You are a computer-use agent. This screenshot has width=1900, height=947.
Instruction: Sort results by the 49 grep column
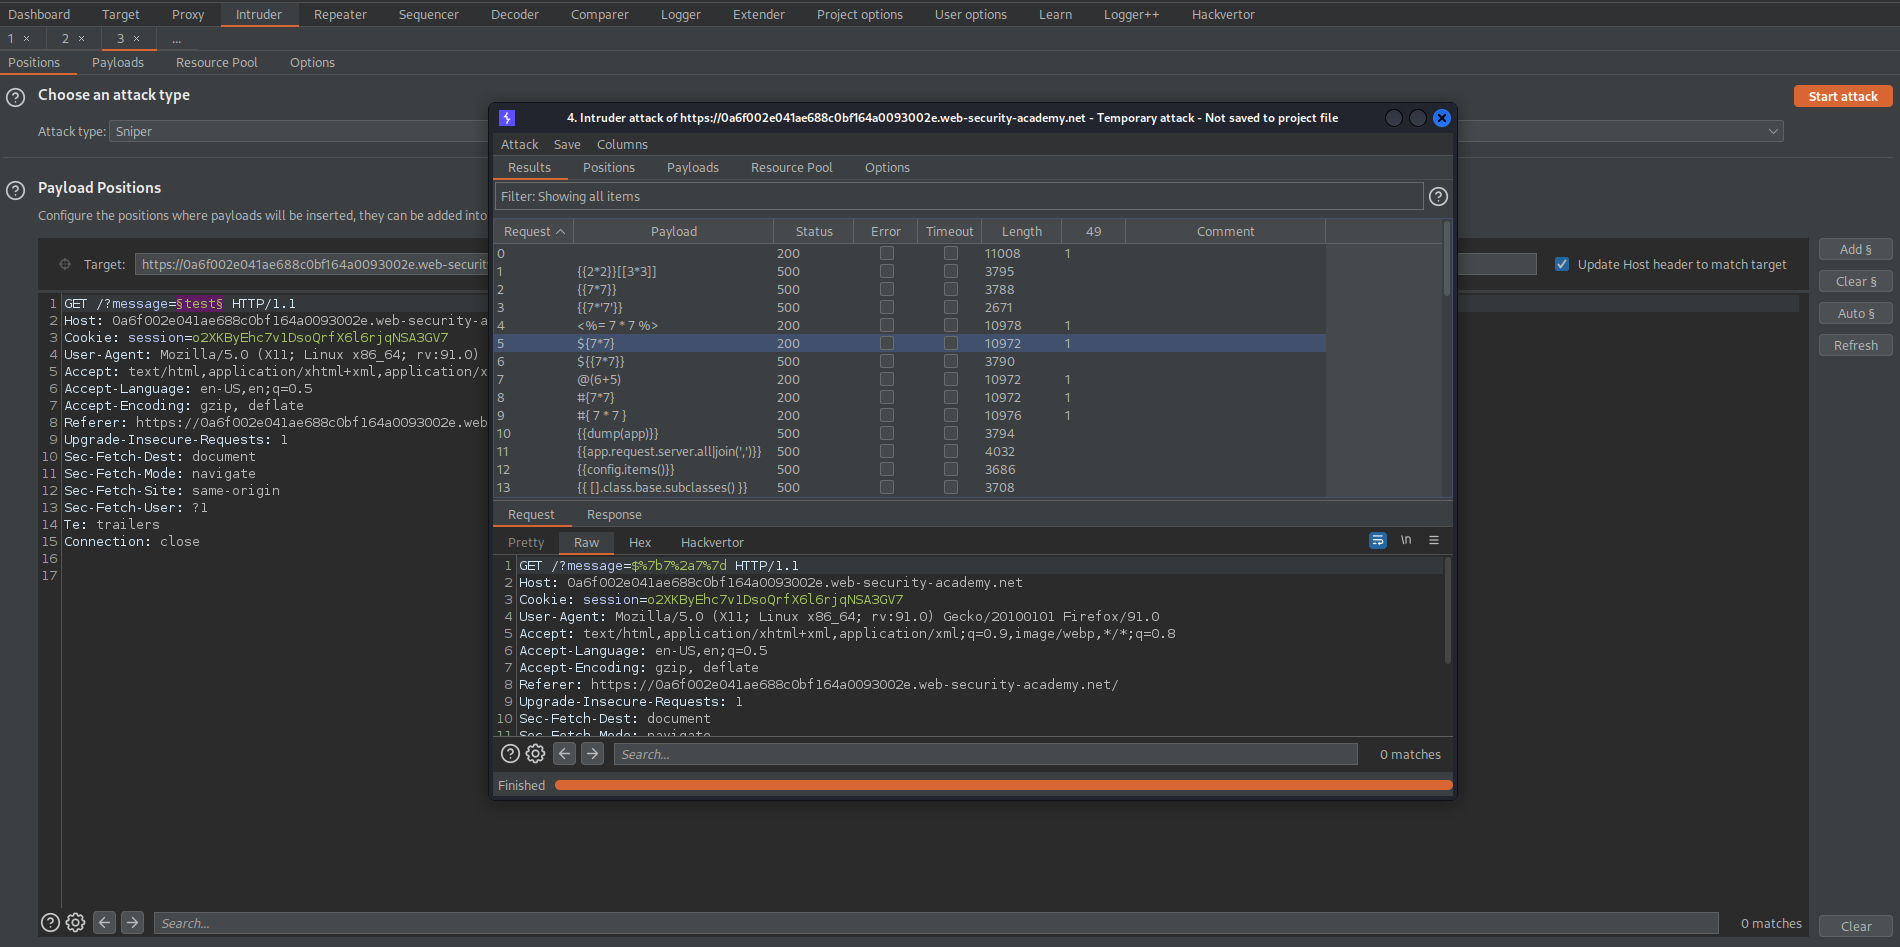point(1093,232)
